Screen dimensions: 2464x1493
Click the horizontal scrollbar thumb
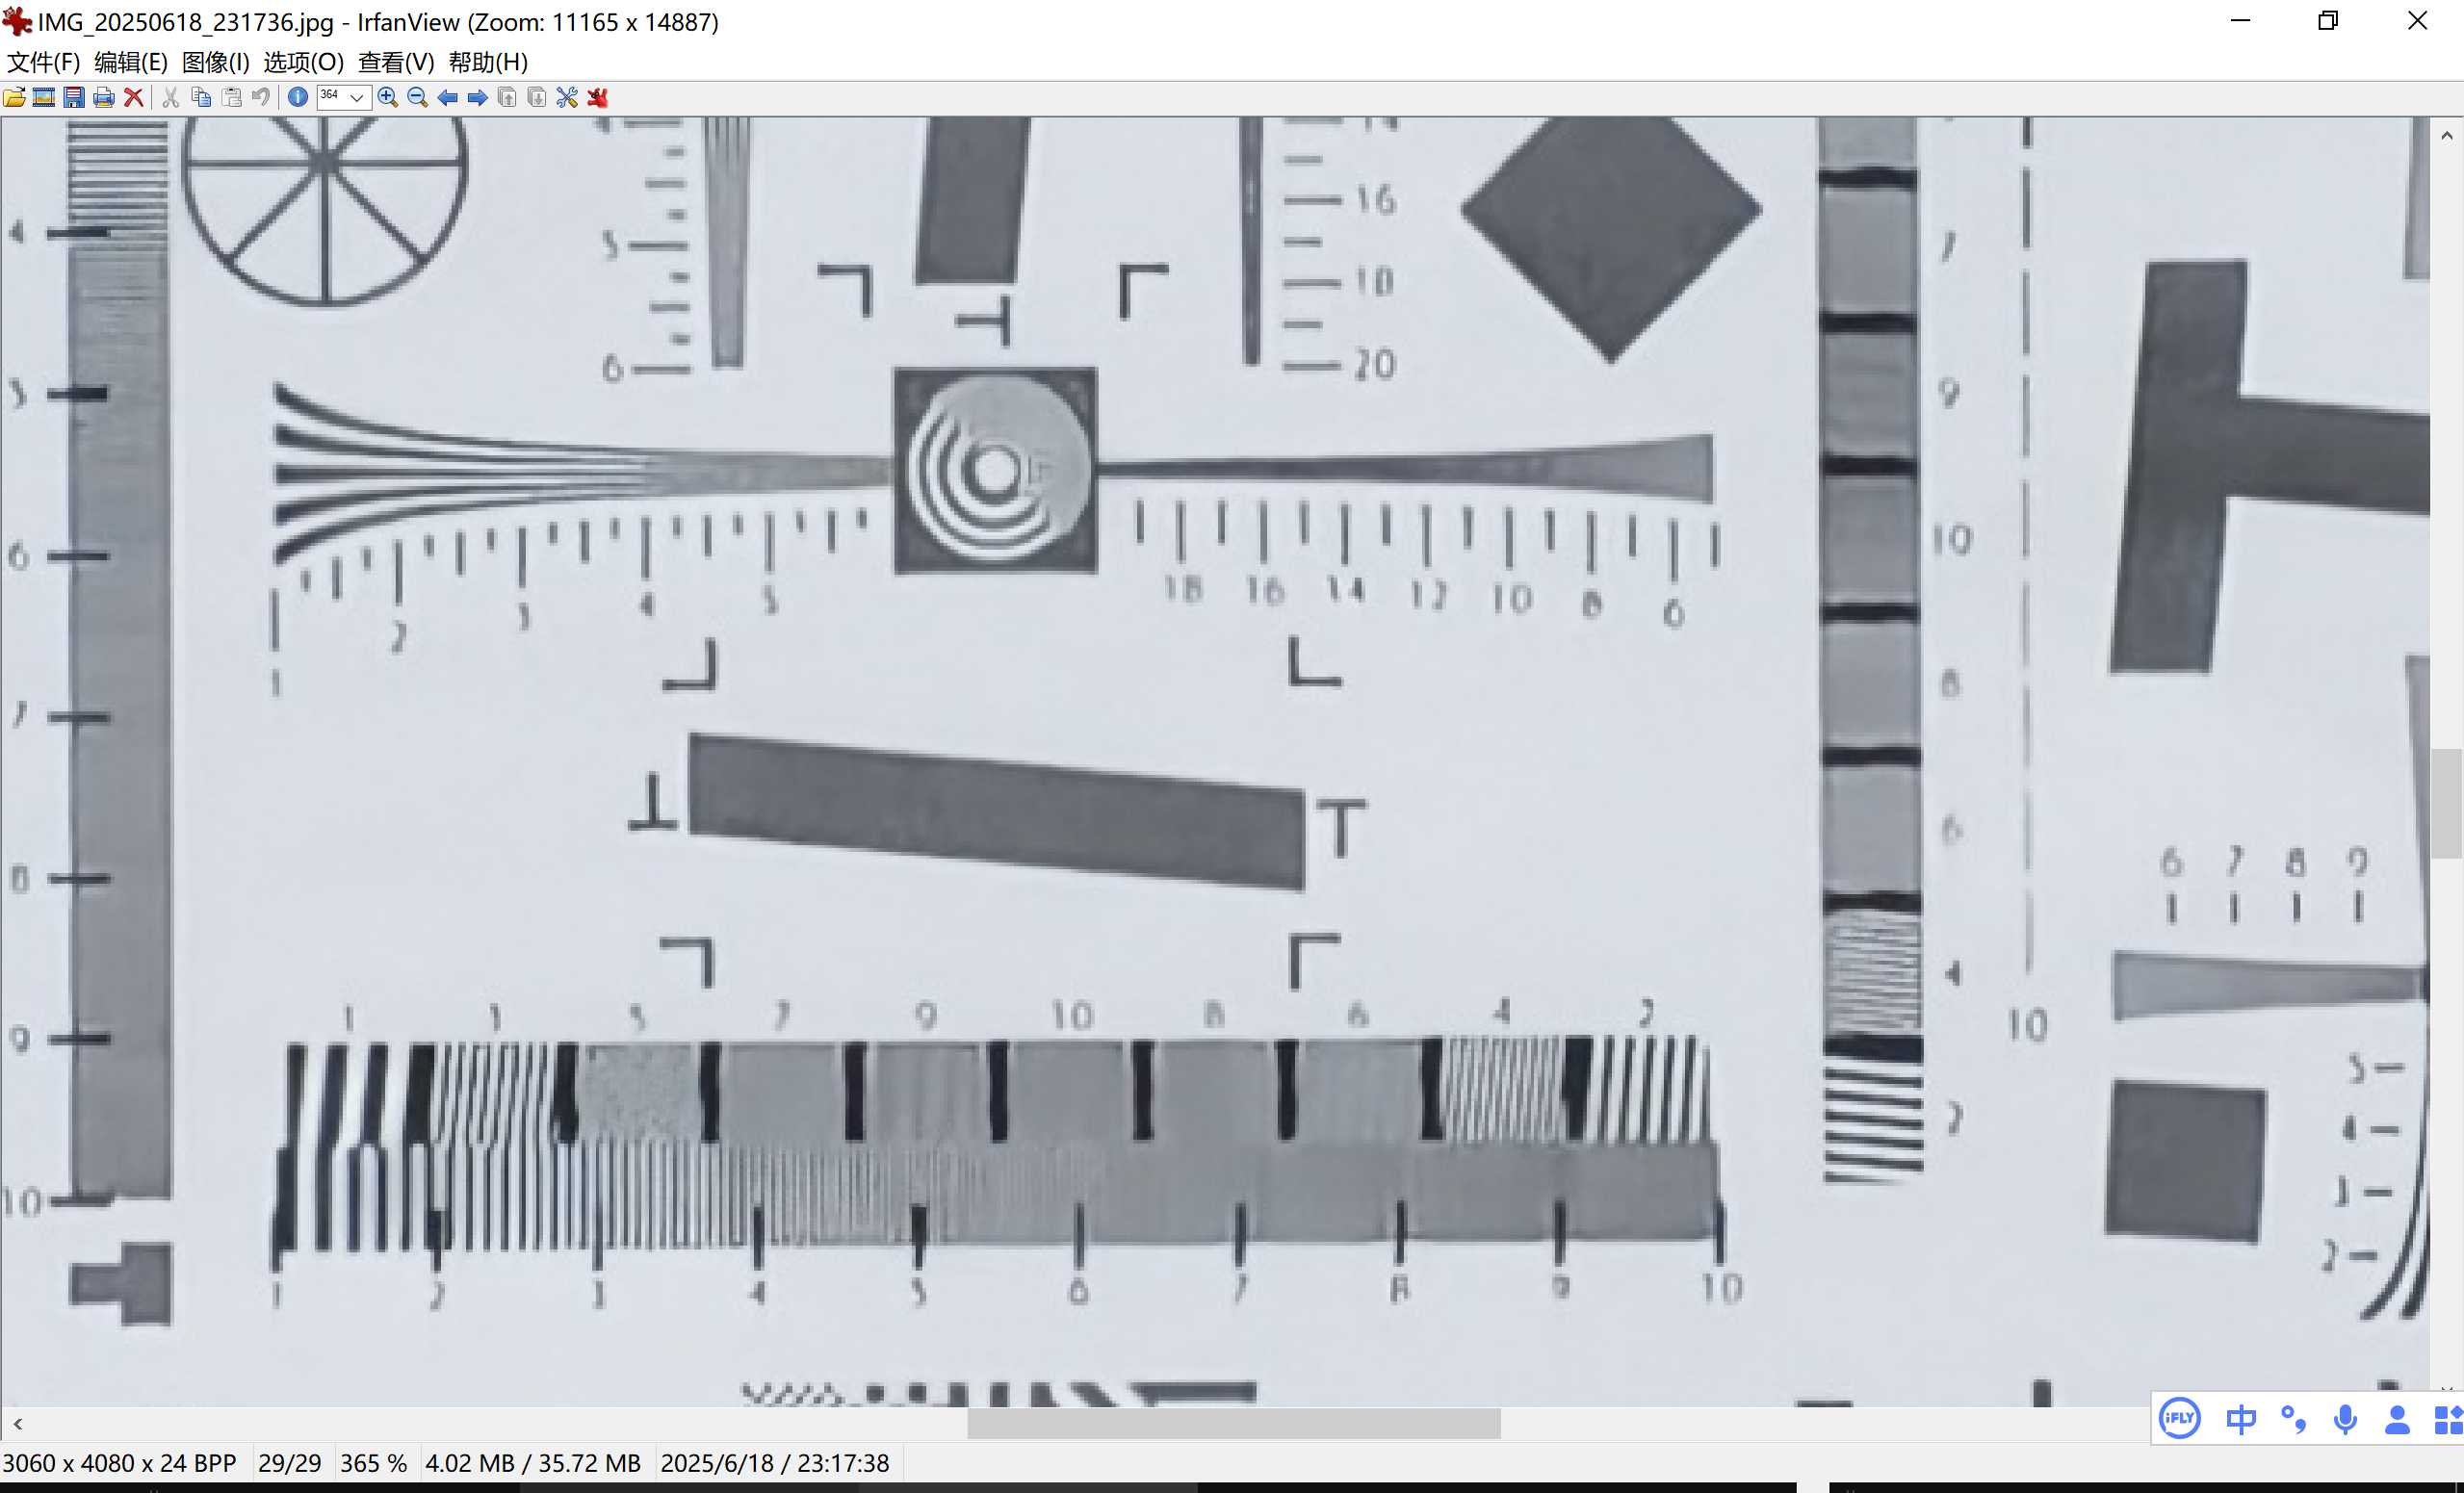(x=1233, y=1423)
